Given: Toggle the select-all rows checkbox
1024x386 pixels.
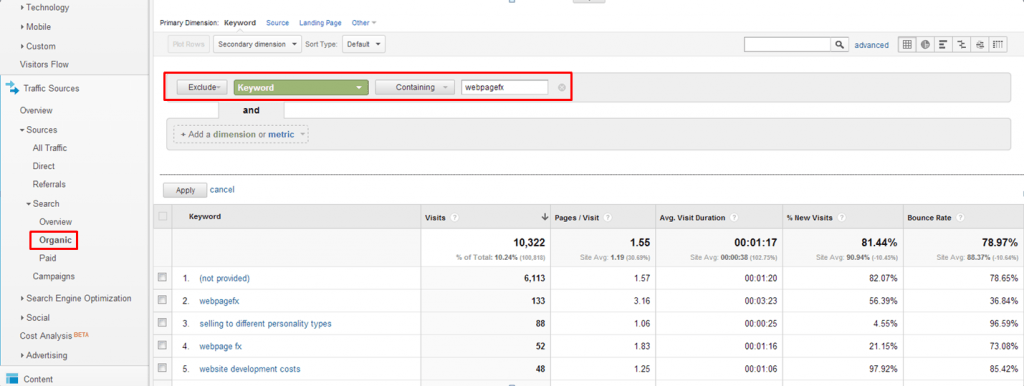Looking at the screenshot, I should point(163,217).
